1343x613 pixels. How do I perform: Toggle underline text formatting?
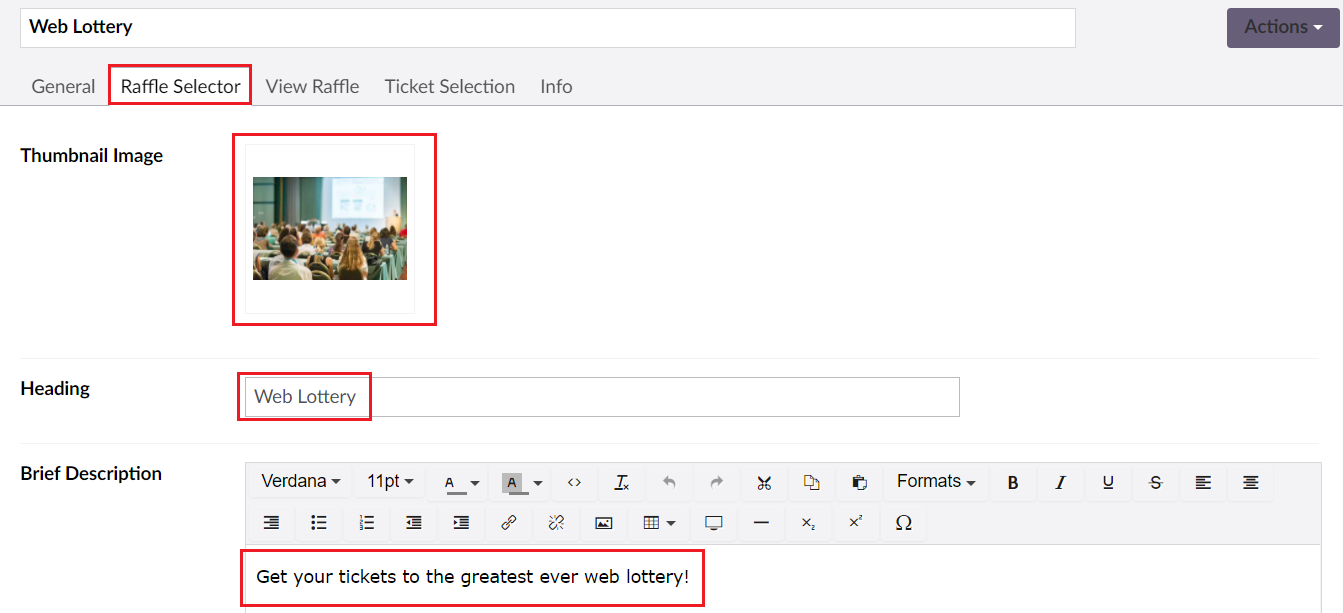point(1108,482)
